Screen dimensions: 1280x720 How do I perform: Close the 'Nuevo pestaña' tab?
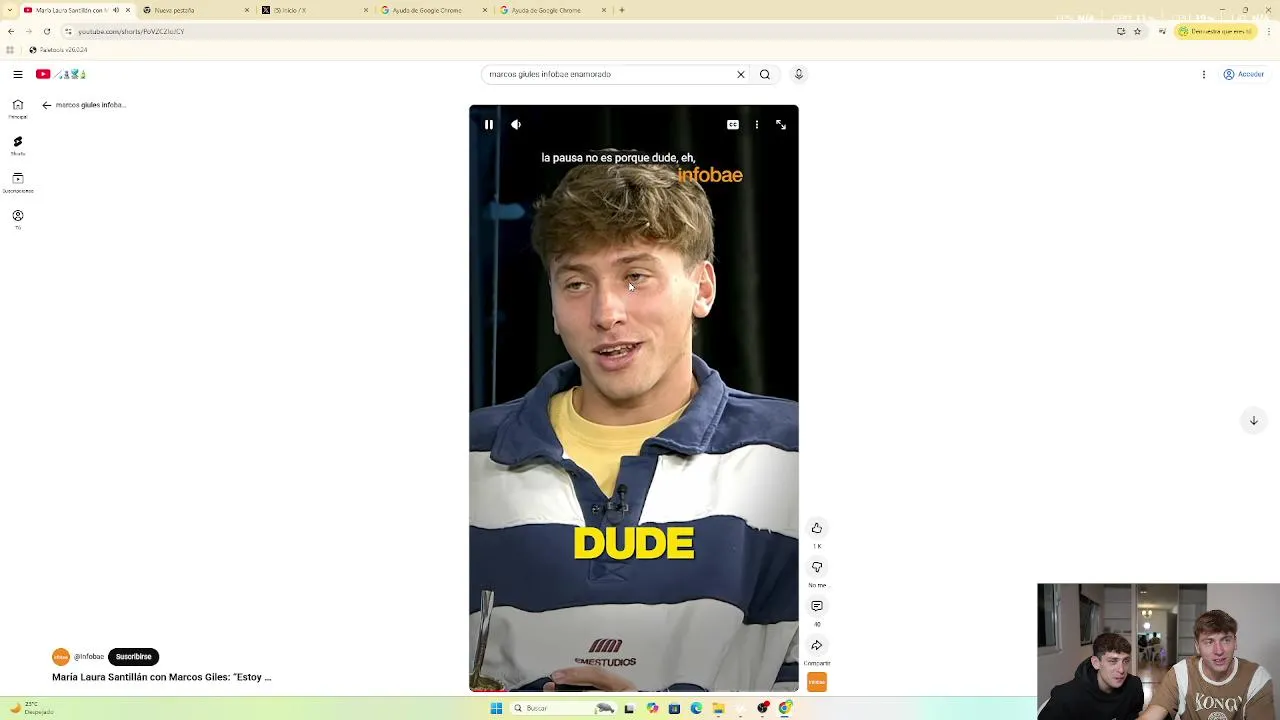pos(247,10)
